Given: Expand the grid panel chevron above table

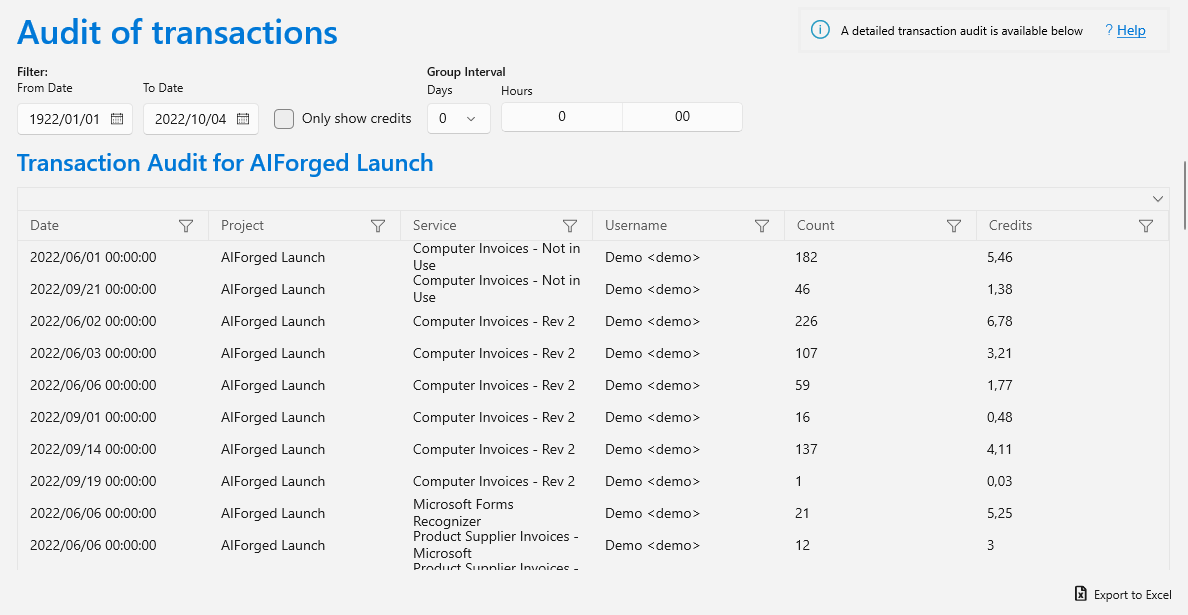Looking at the screenshot, I should click(1158, 199).
